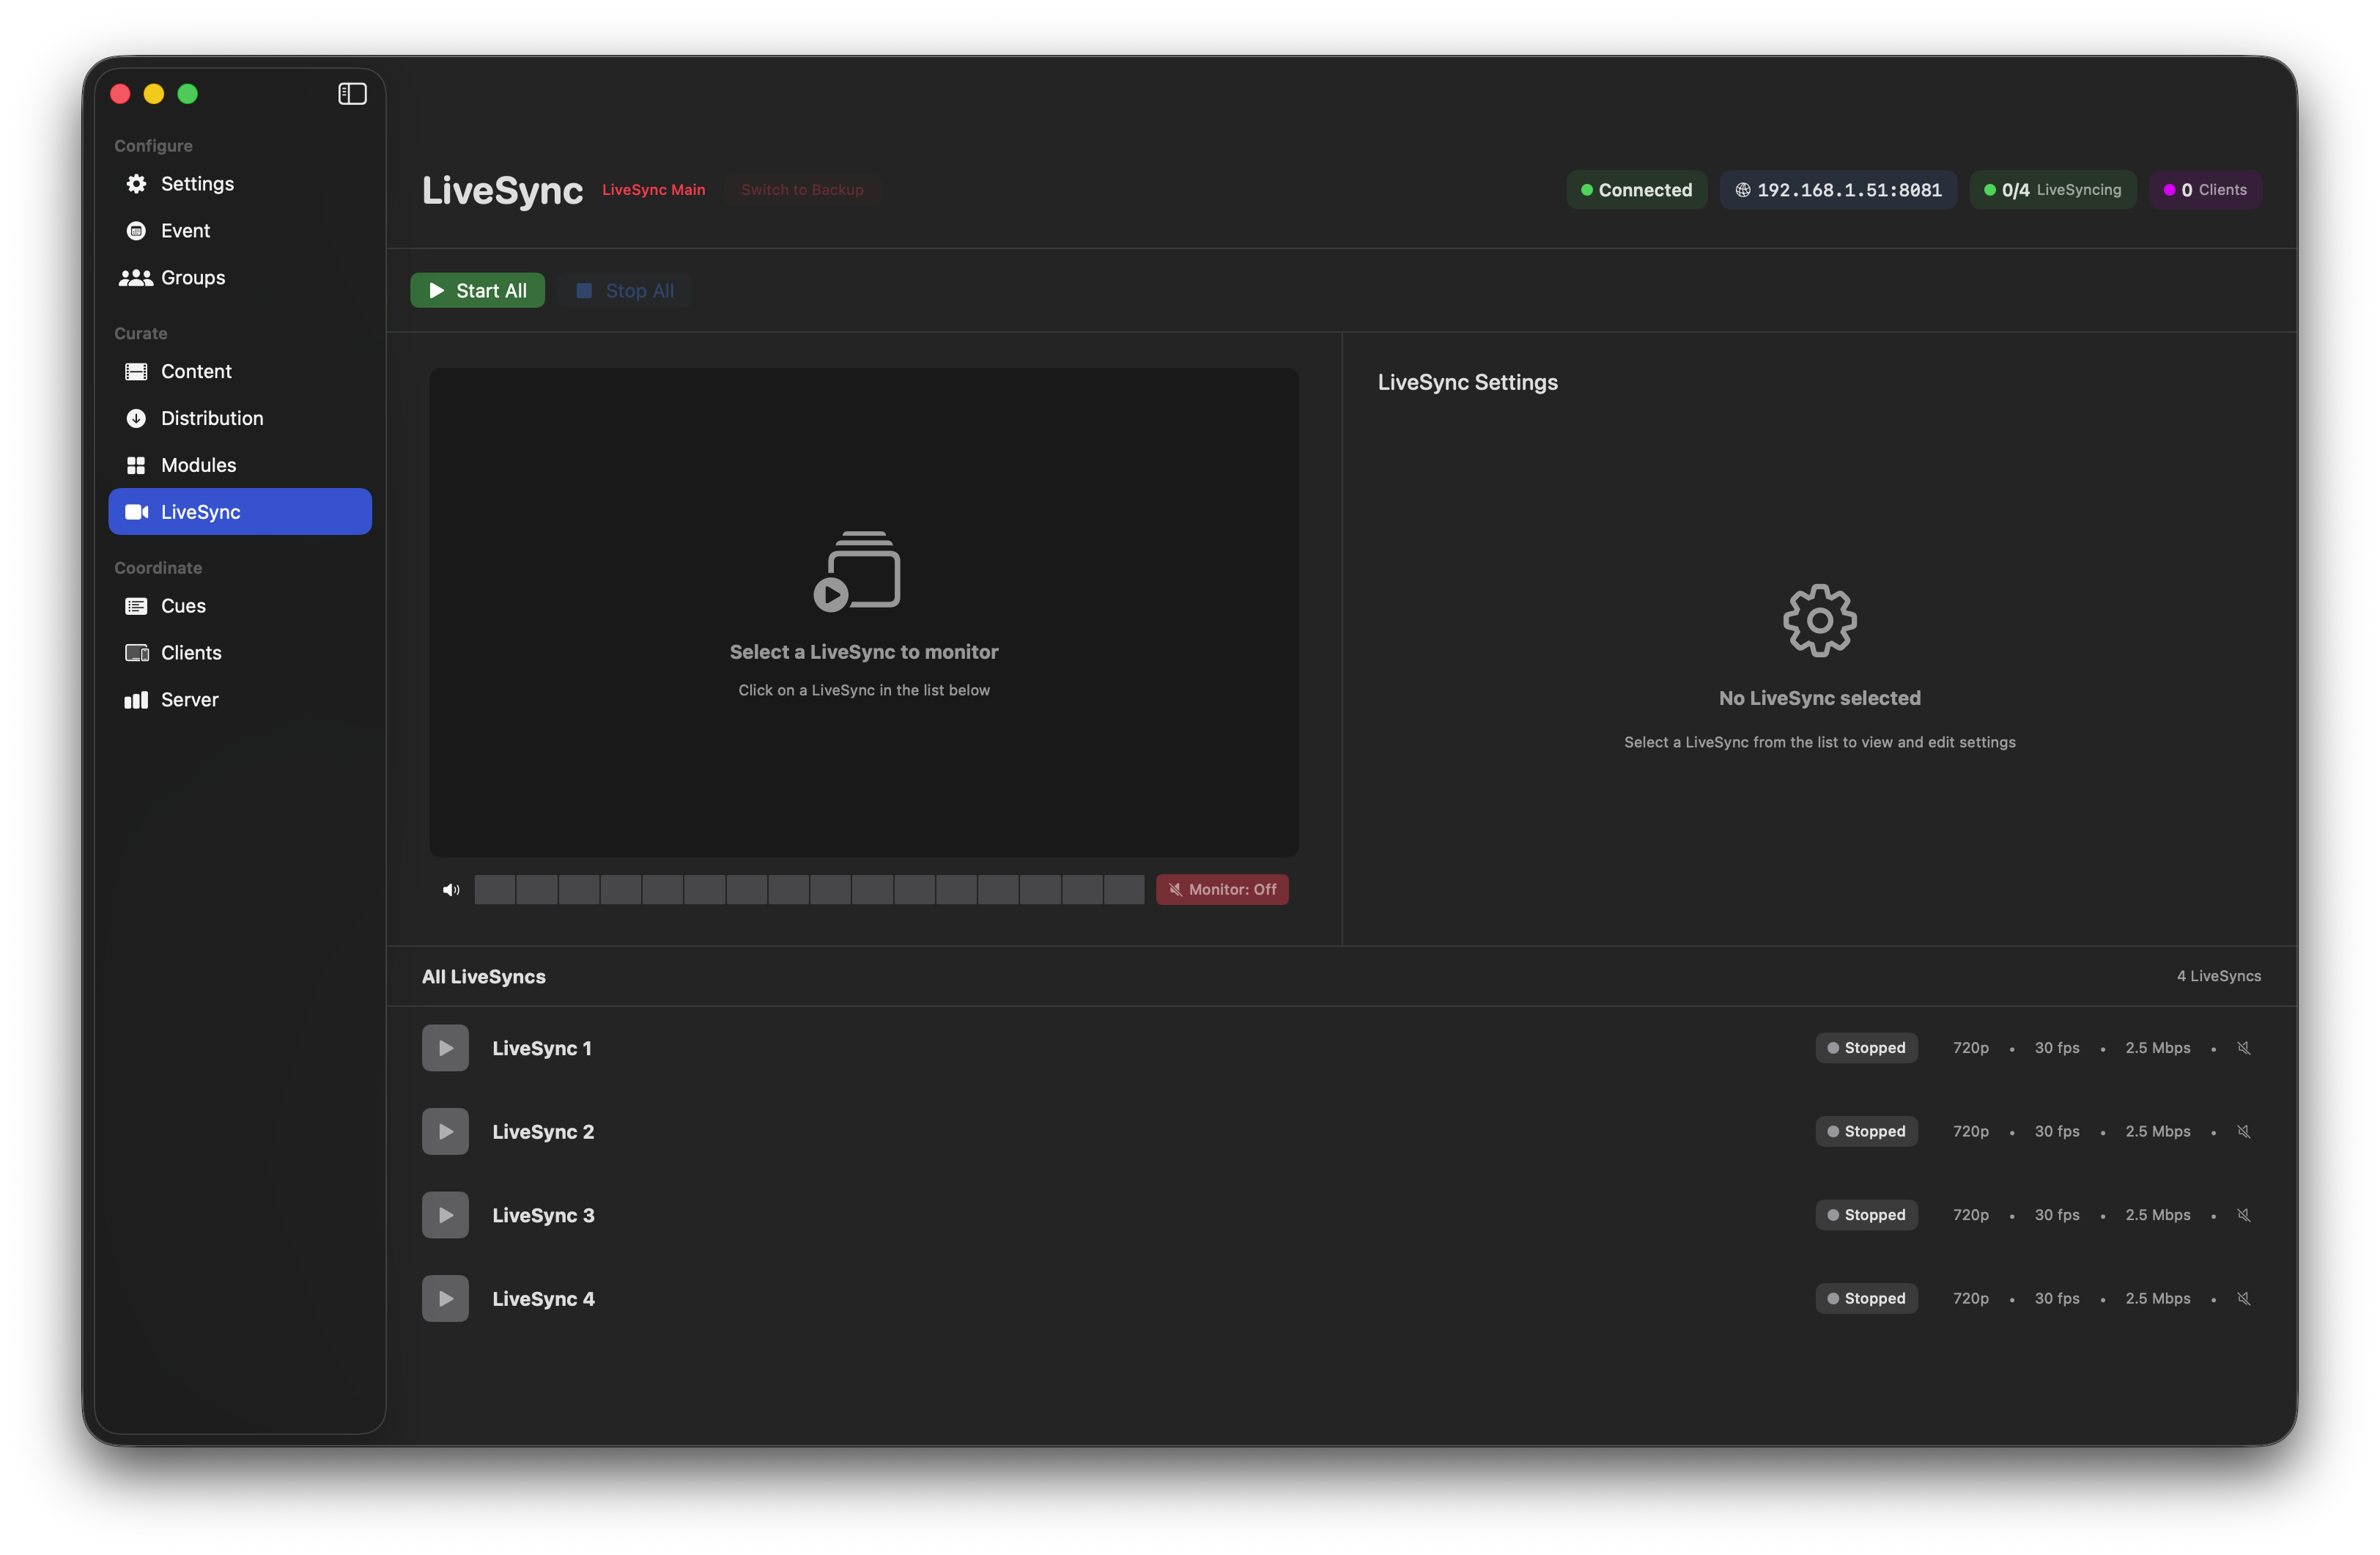This screenshot has height=1555, width=2380.
Task: Click the Stopped status badge for LiveSync 2
Action: [x=1866, y=1132]
